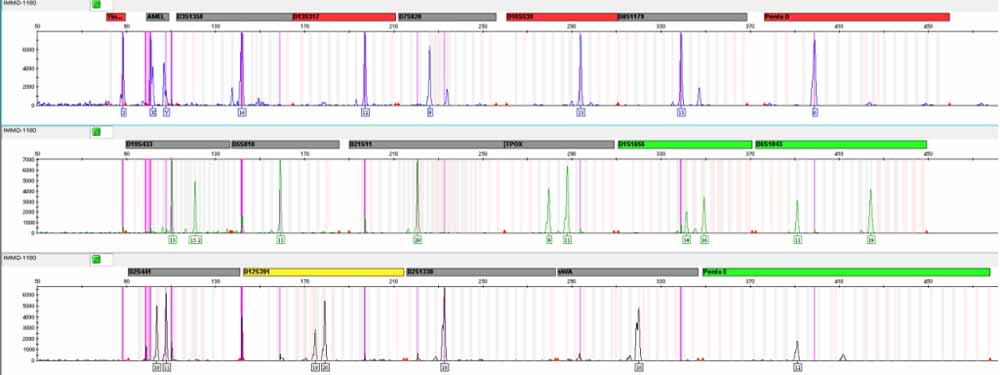Select the red D13S317 marker bar

344,17
